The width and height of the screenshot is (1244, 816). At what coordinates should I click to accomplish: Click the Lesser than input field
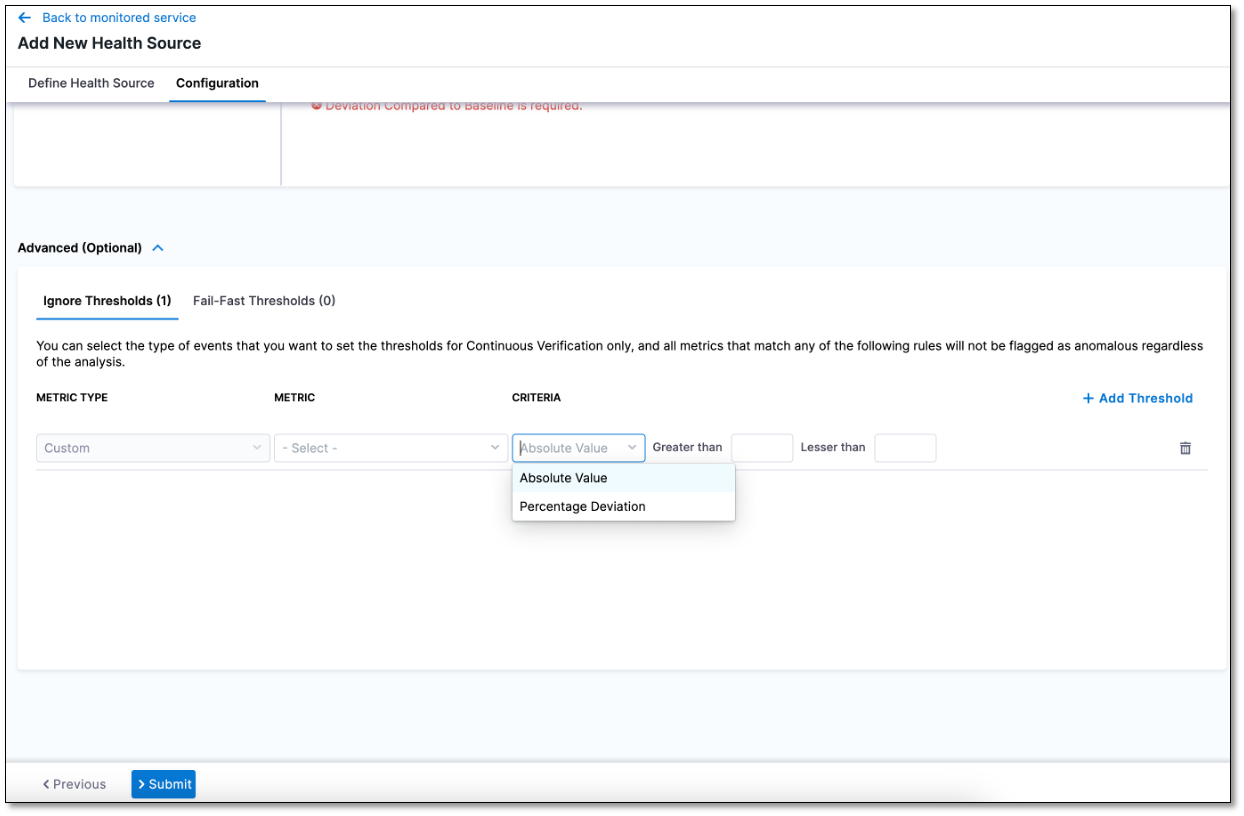pyautogui.click(x=905, y=448)
